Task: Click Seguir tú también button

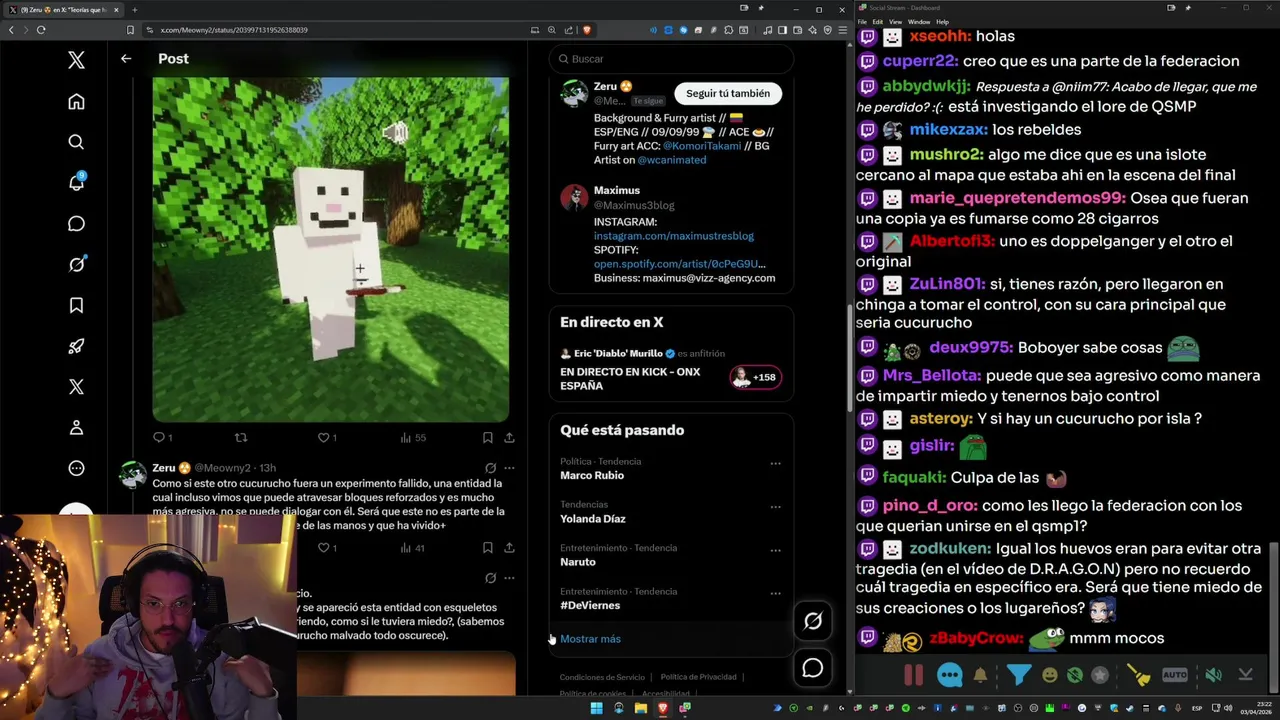Action: [728, 93]
